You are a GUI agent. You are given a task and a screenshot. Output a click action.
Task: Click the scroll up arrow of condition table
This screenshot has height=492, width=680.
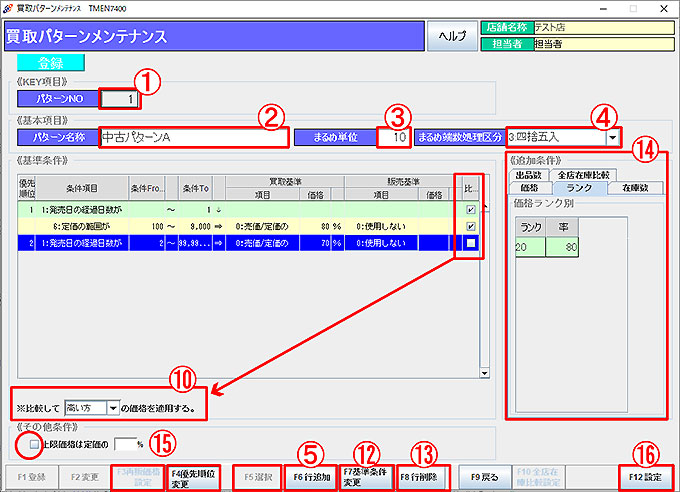484,207
